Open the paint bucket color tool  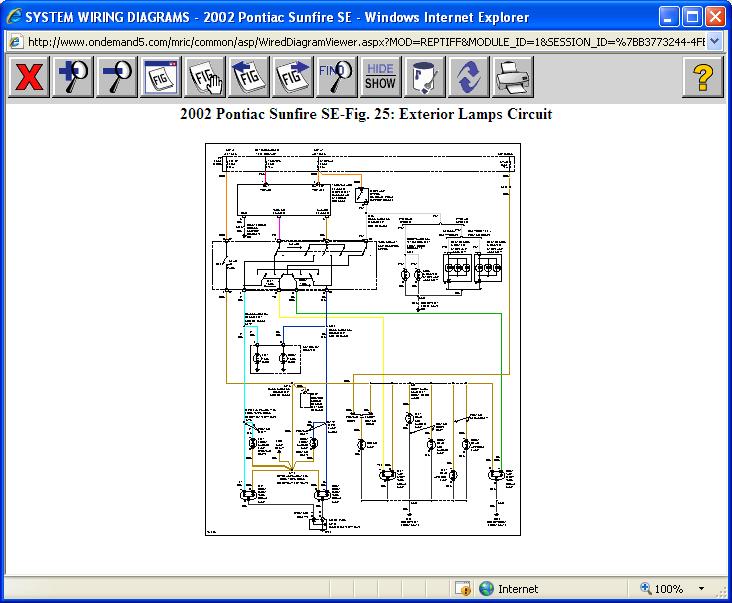tap(424, 77)
